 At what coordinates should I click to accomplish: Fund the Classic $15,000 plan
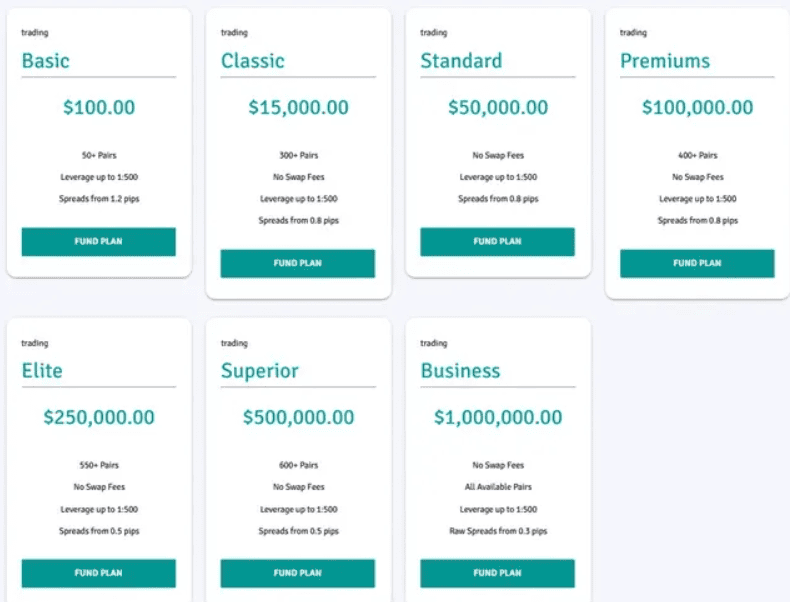pos(297,263)
